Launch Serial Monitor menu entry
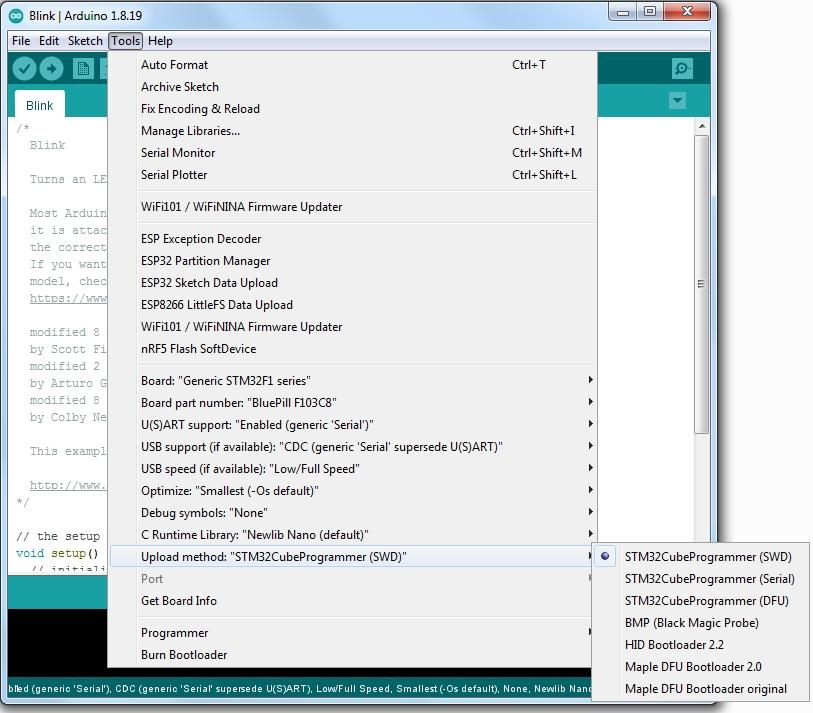 click(353, 153)
